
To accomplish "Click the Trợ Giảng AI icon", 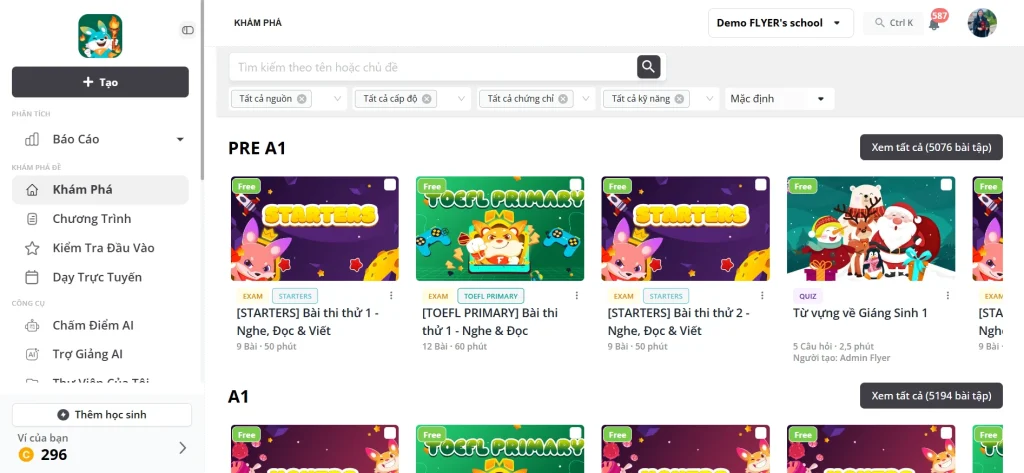I will 31,354.
